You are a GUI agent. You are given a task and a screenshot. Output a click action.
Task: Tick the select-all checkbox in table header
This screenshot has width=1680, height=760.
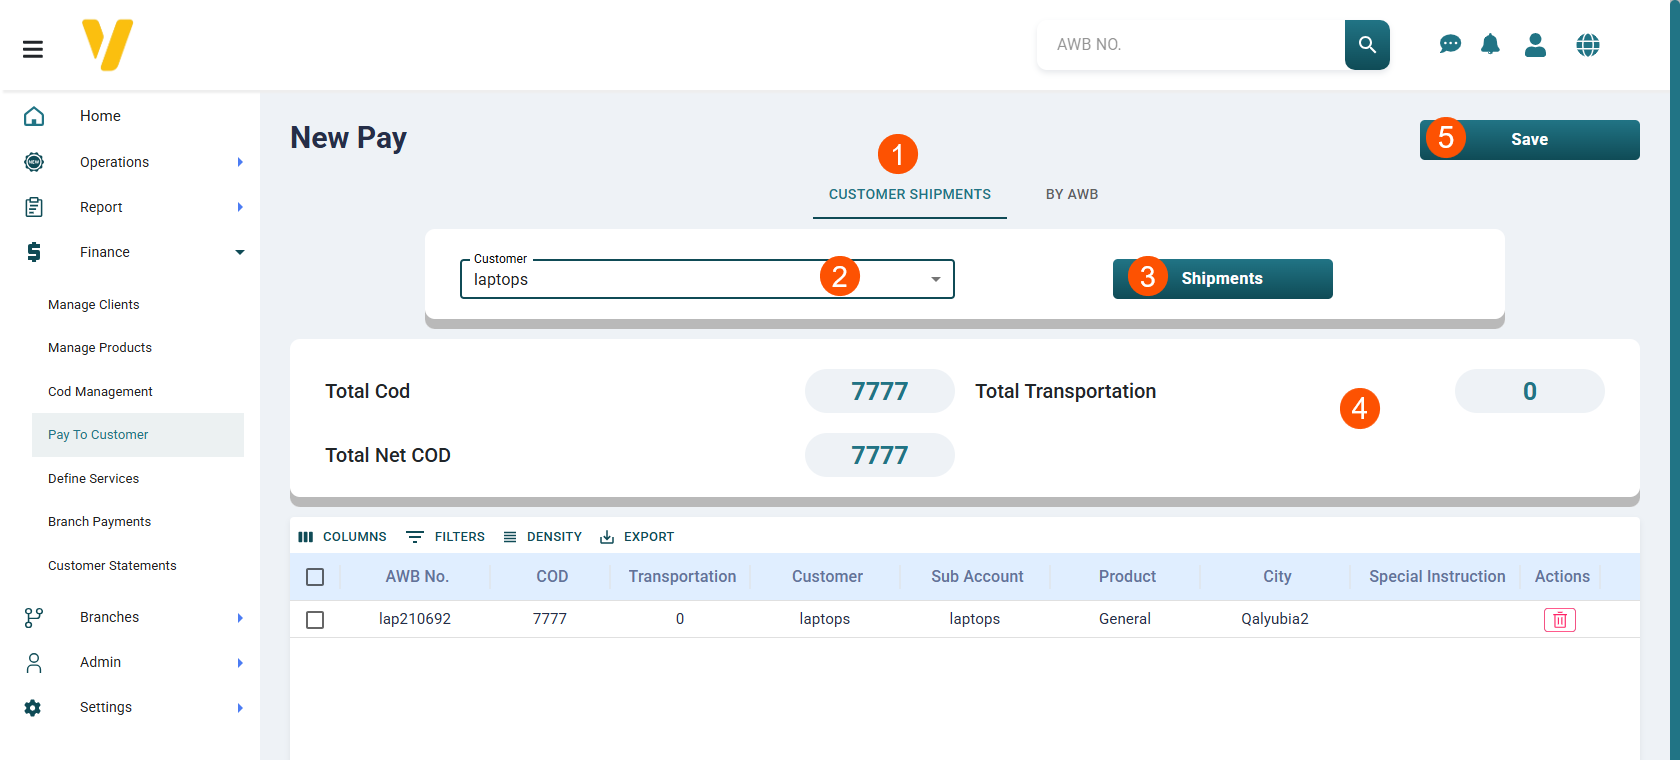[315, 577]
